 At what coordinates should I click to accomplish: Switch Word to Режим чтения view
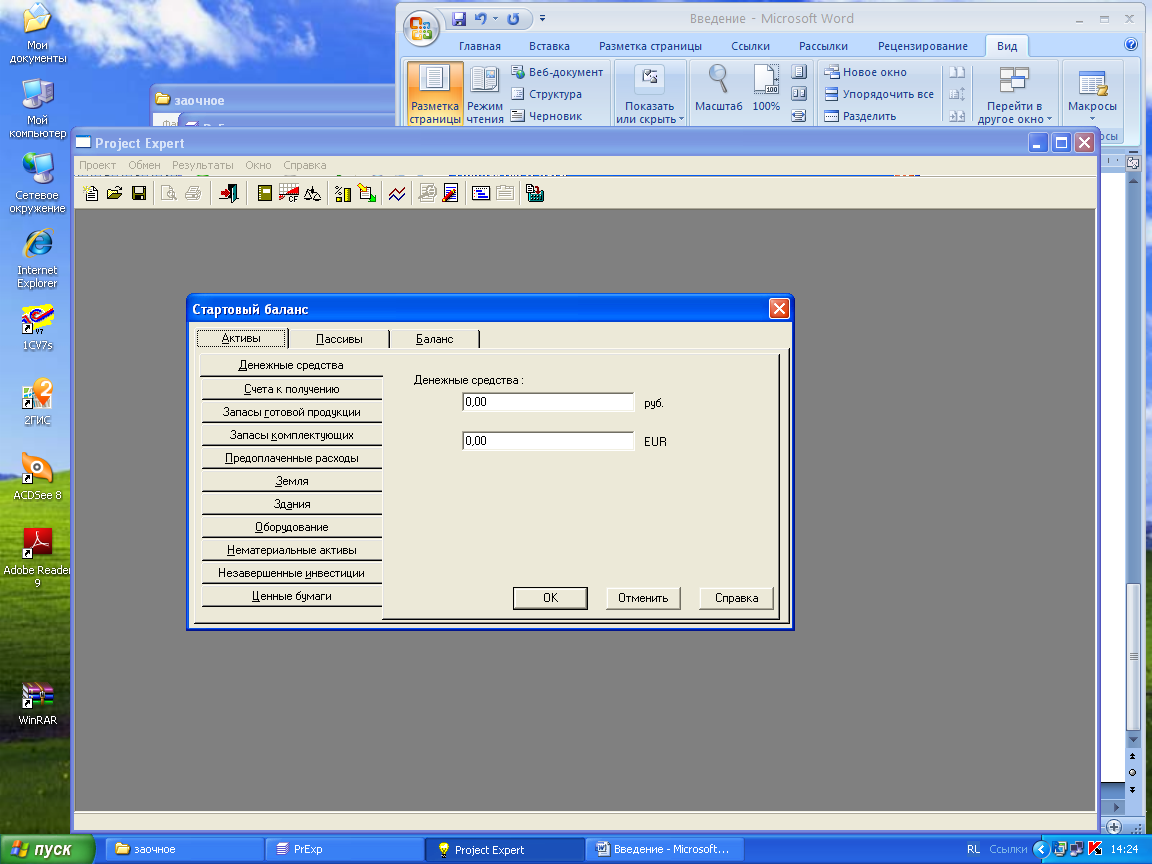pyautogui.click(x=485, y=93)
